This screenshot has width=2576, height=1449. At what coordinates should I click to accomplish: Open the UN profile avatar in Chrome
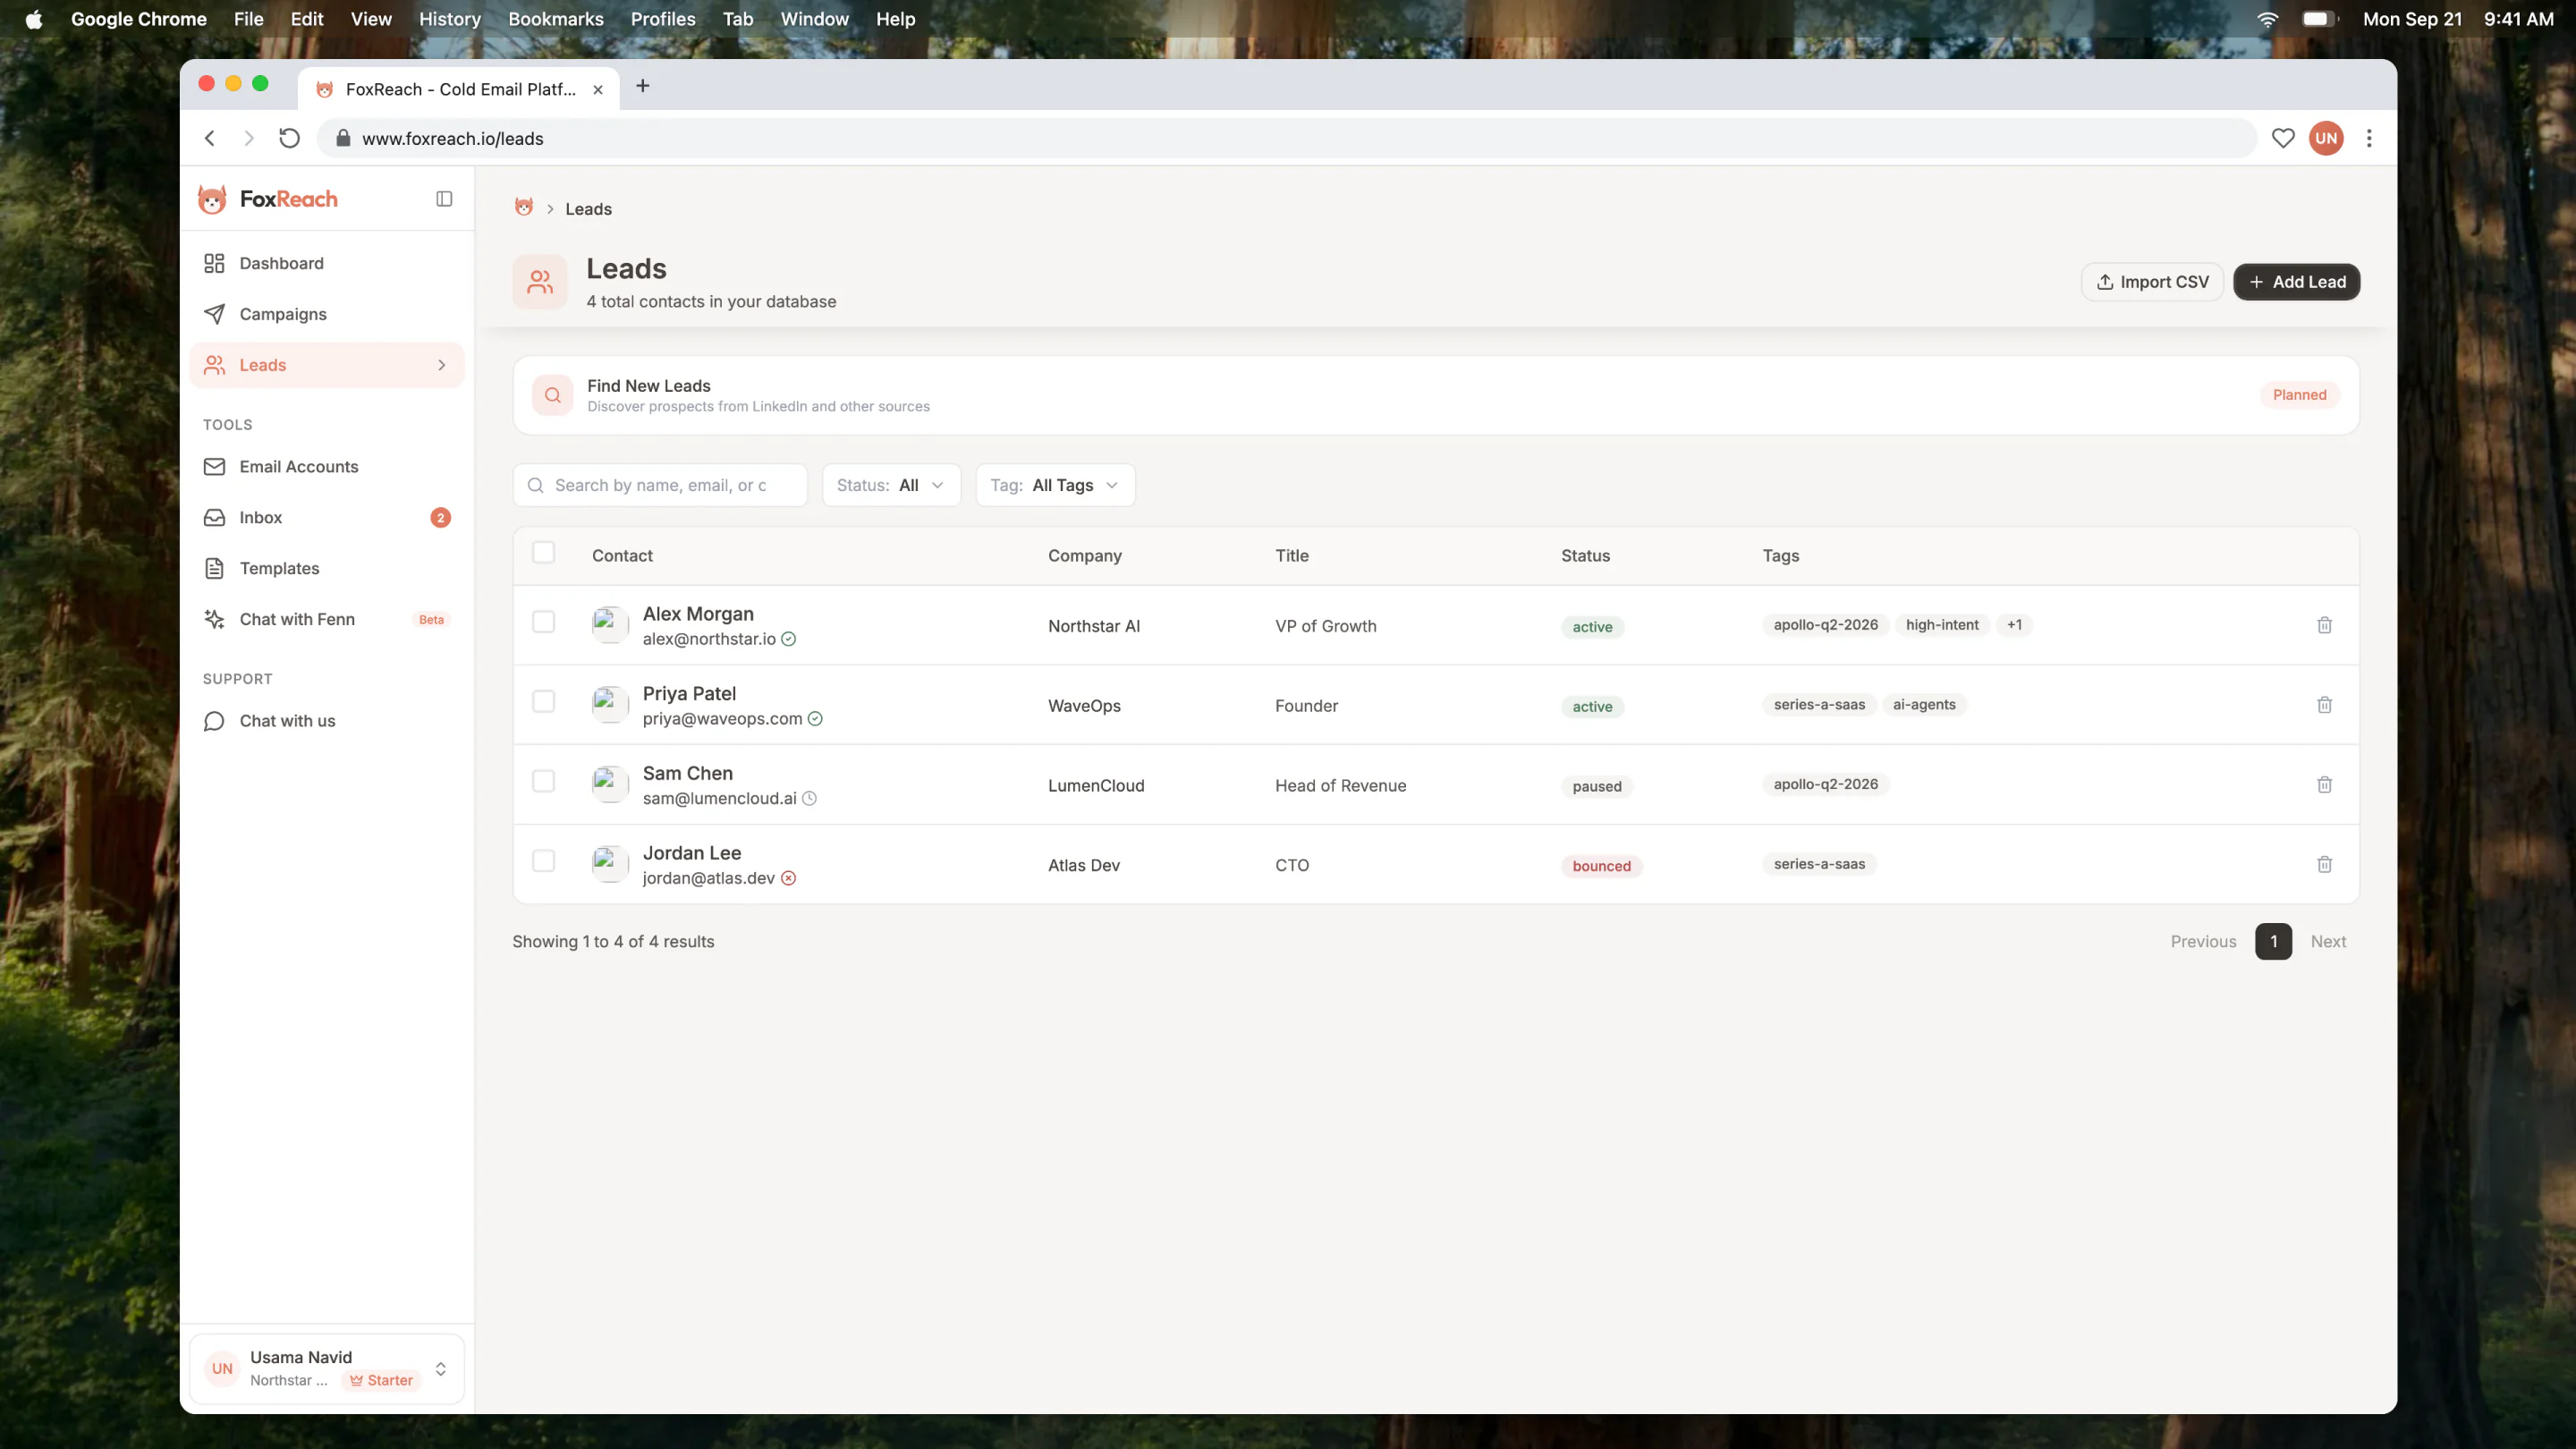[2326, 138]
